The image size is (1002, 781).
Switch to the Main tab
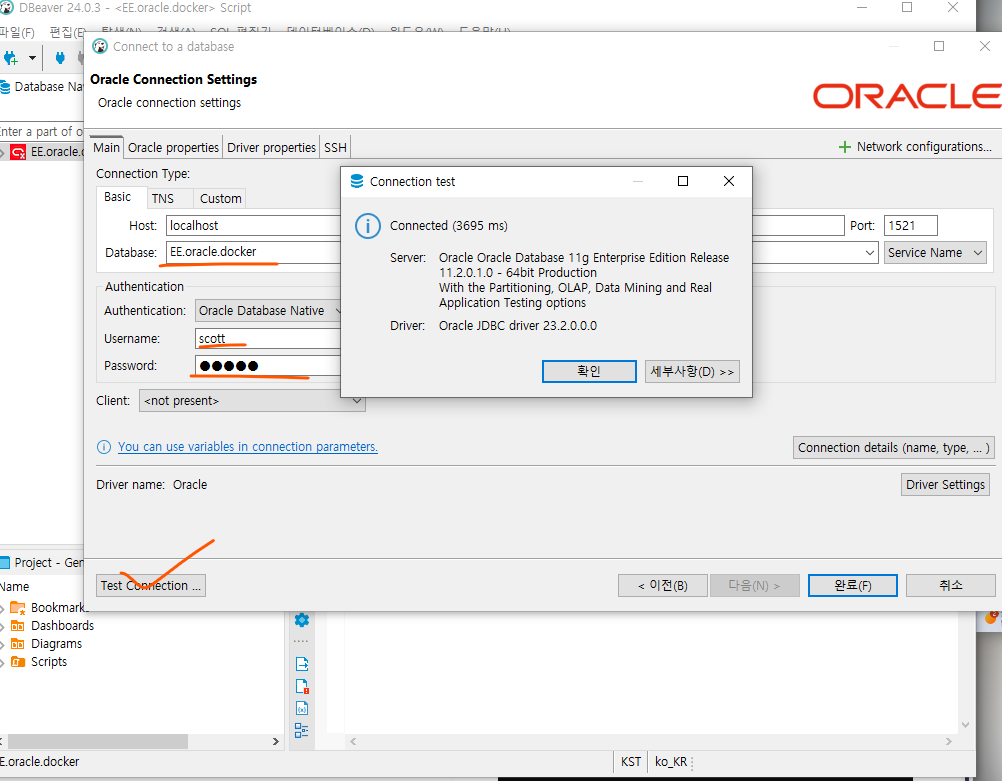click(106, 148)
